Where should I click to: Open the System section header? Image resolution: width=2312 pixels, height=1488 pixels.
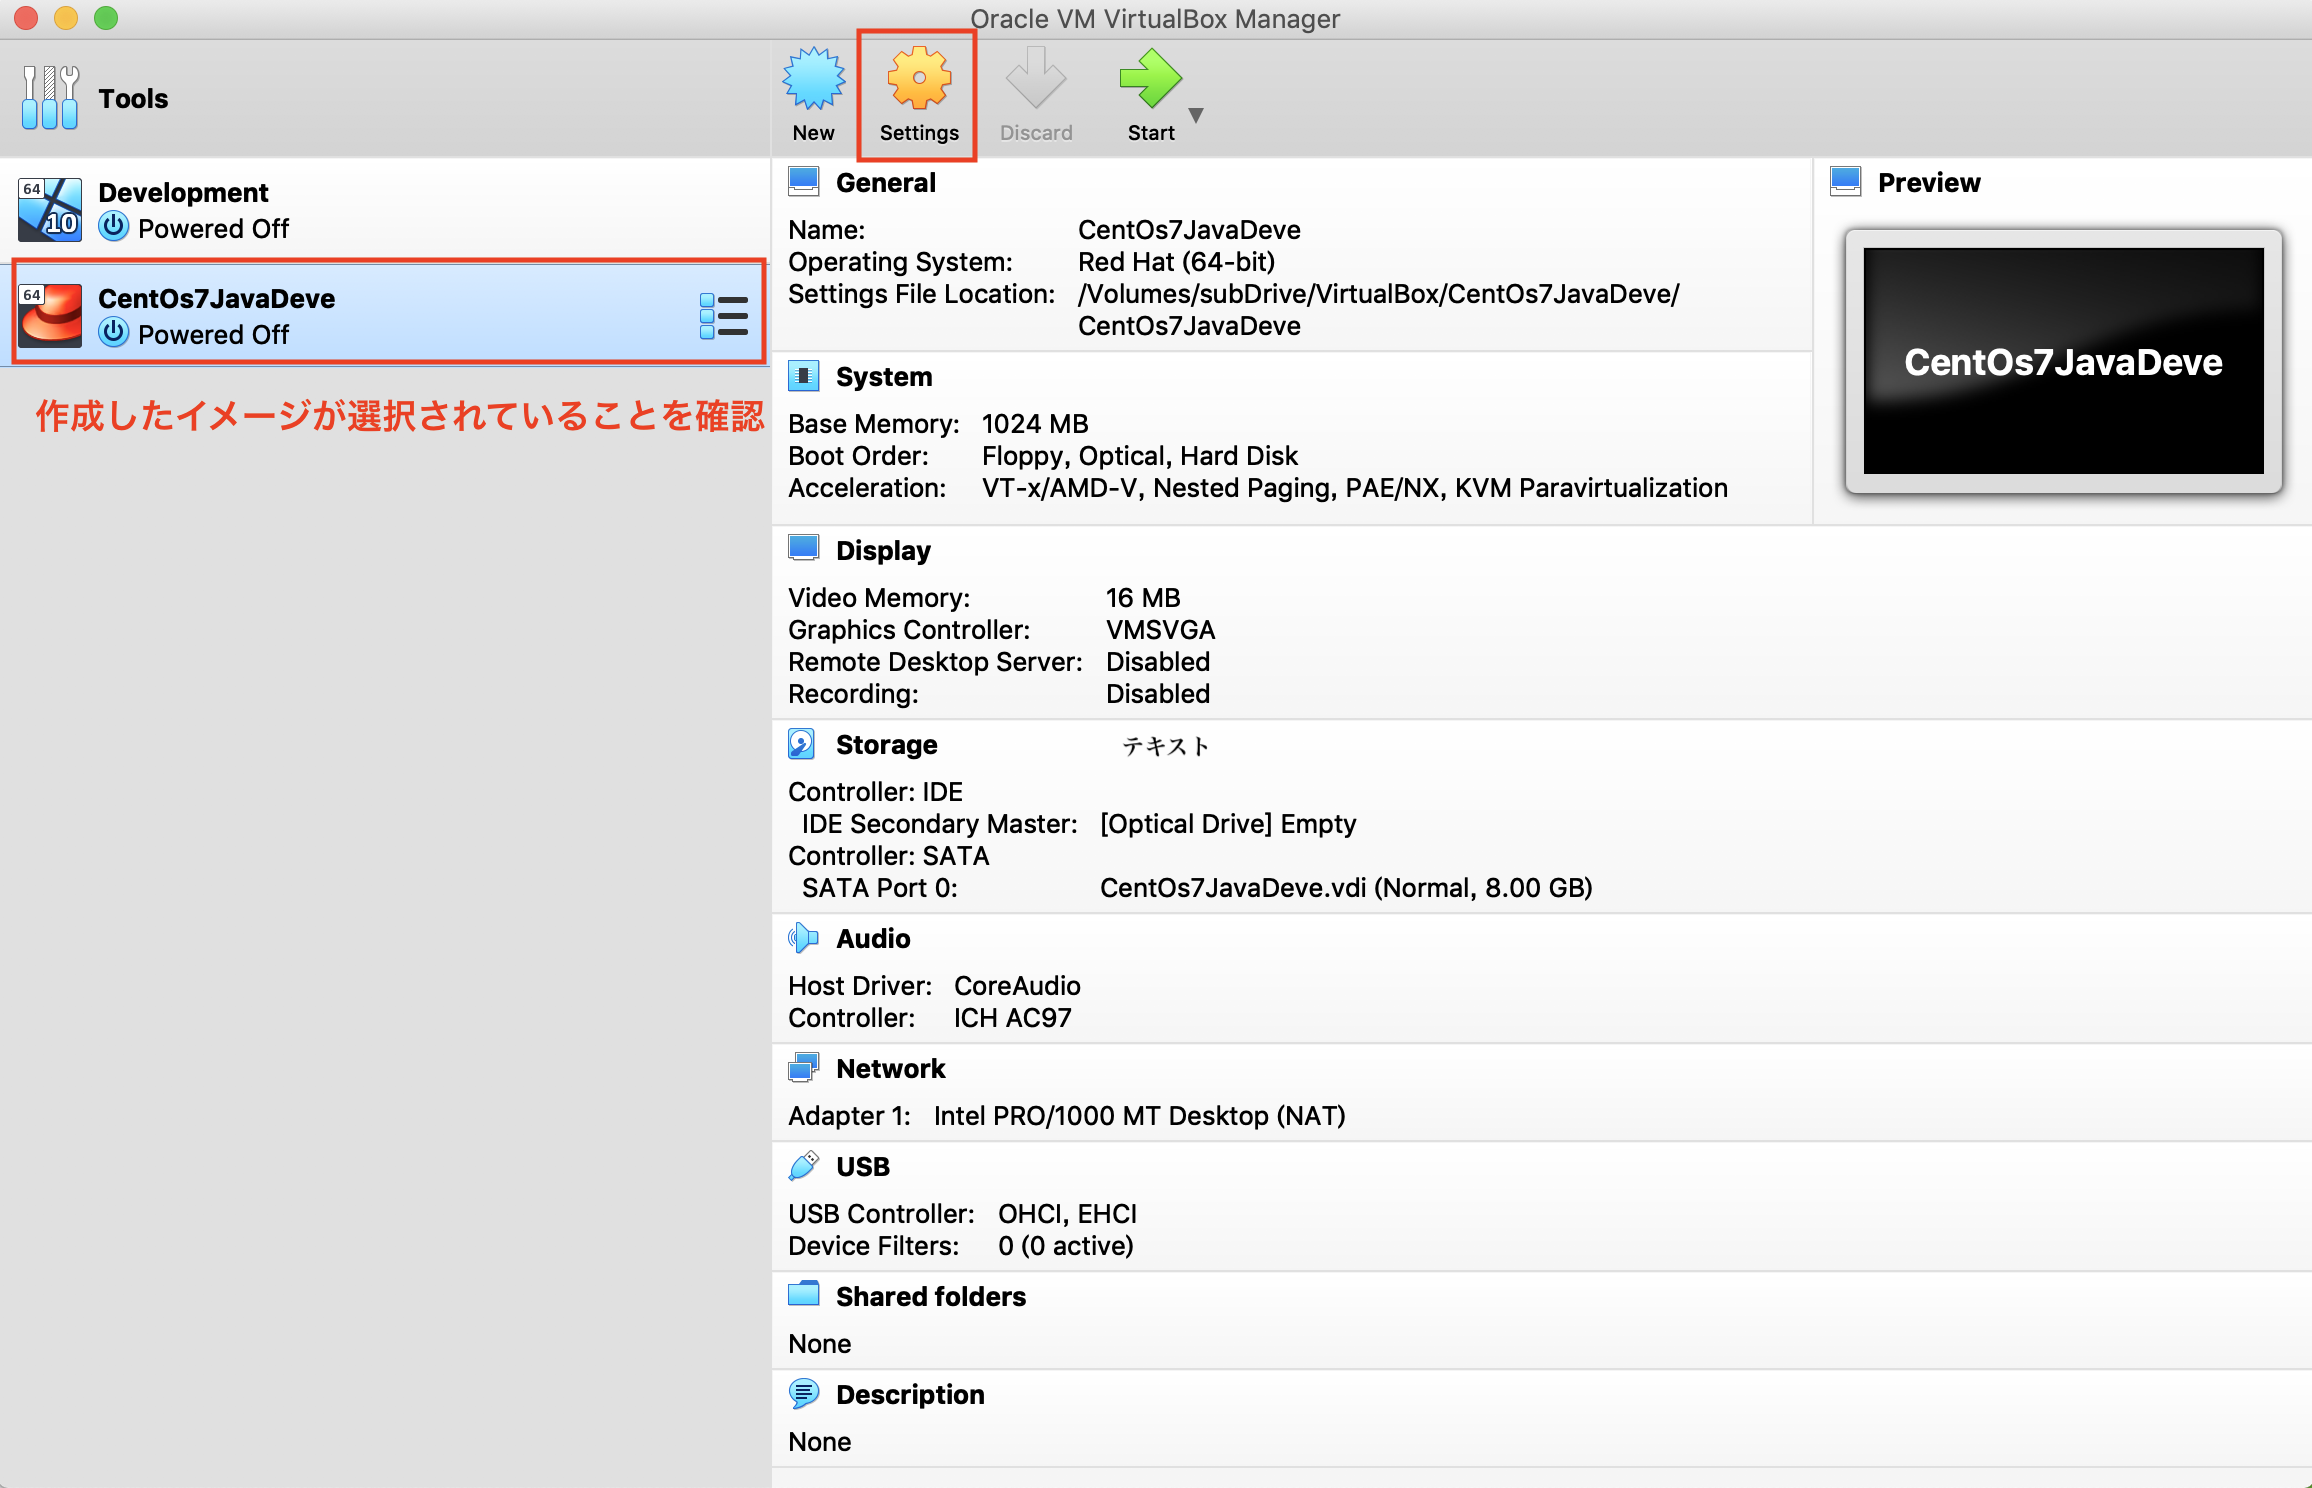coord(883,377)
